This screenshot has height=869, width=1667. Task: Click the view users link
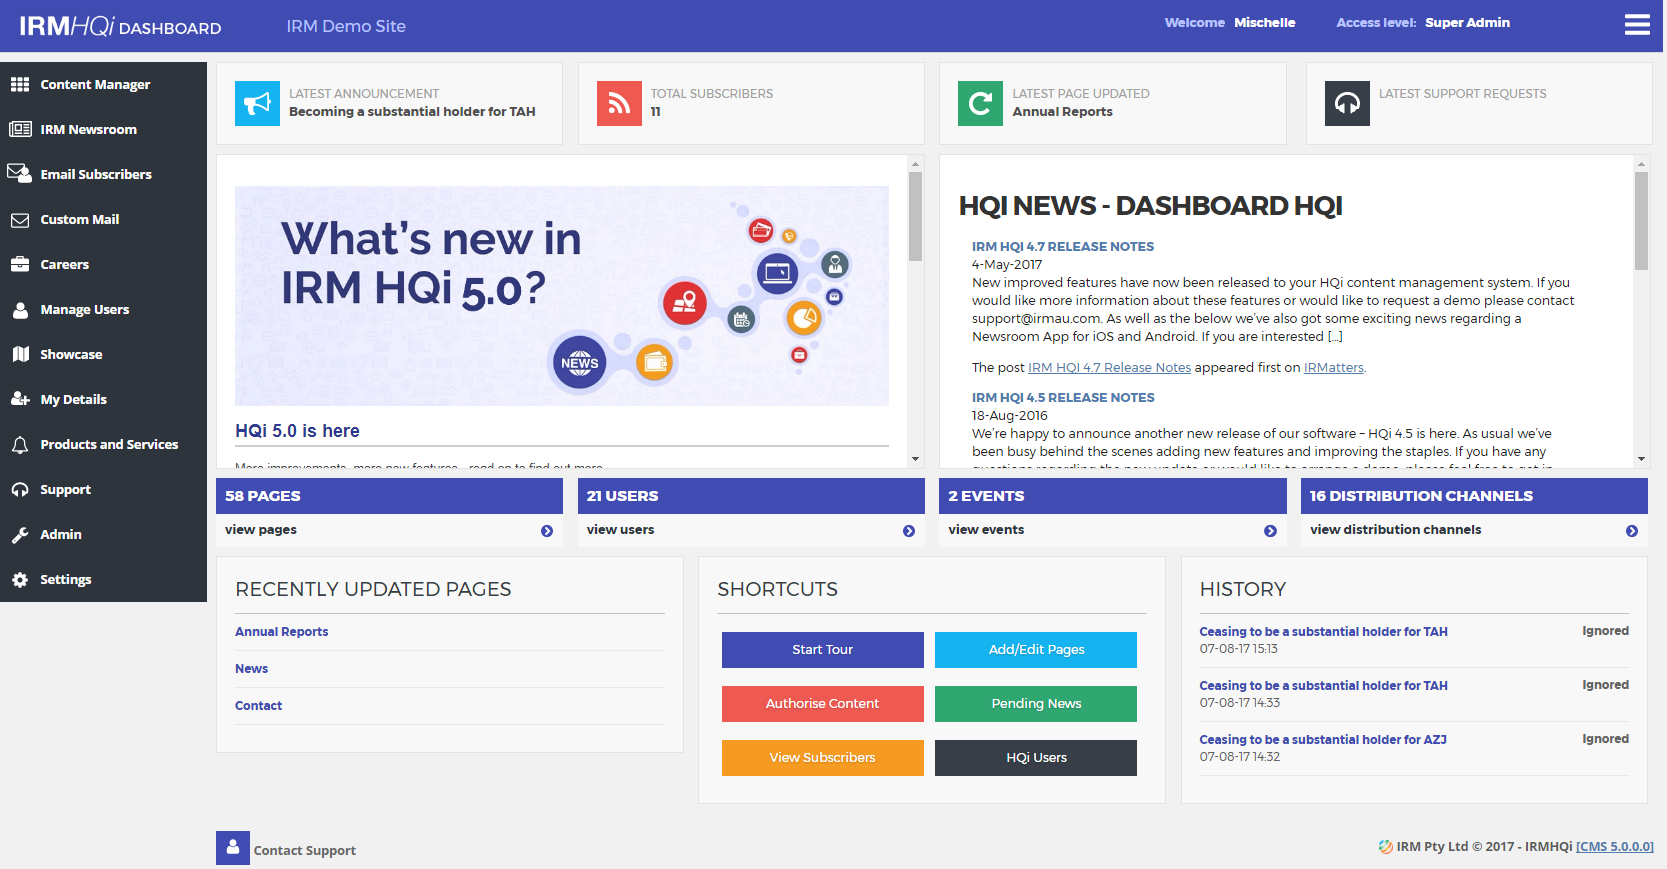point(620,530)
